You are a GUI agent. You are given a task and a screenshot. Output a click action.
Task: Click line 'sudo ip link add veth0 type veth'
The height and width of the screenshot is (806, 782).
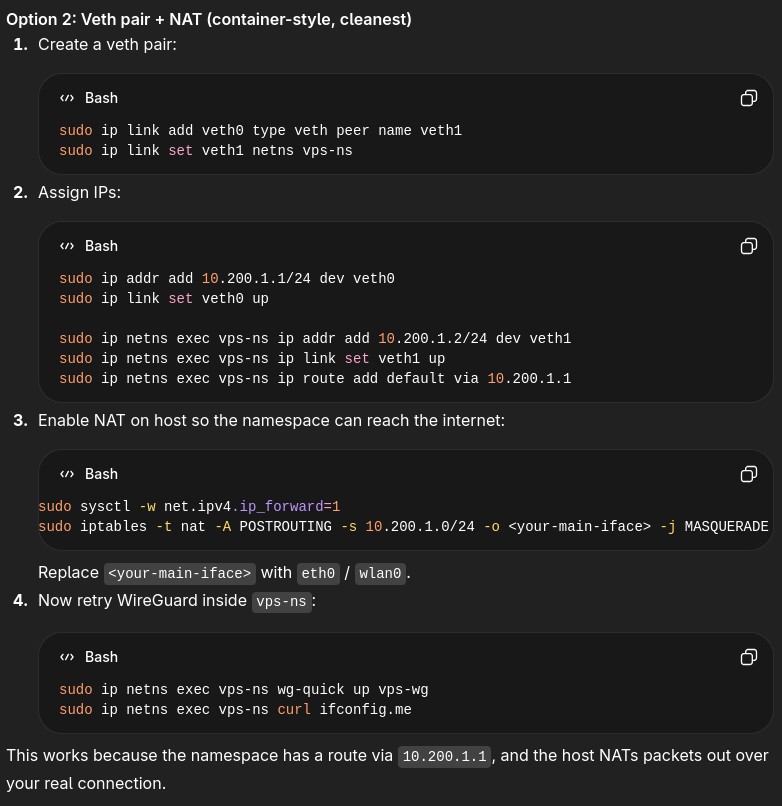(x=260, y=131)
